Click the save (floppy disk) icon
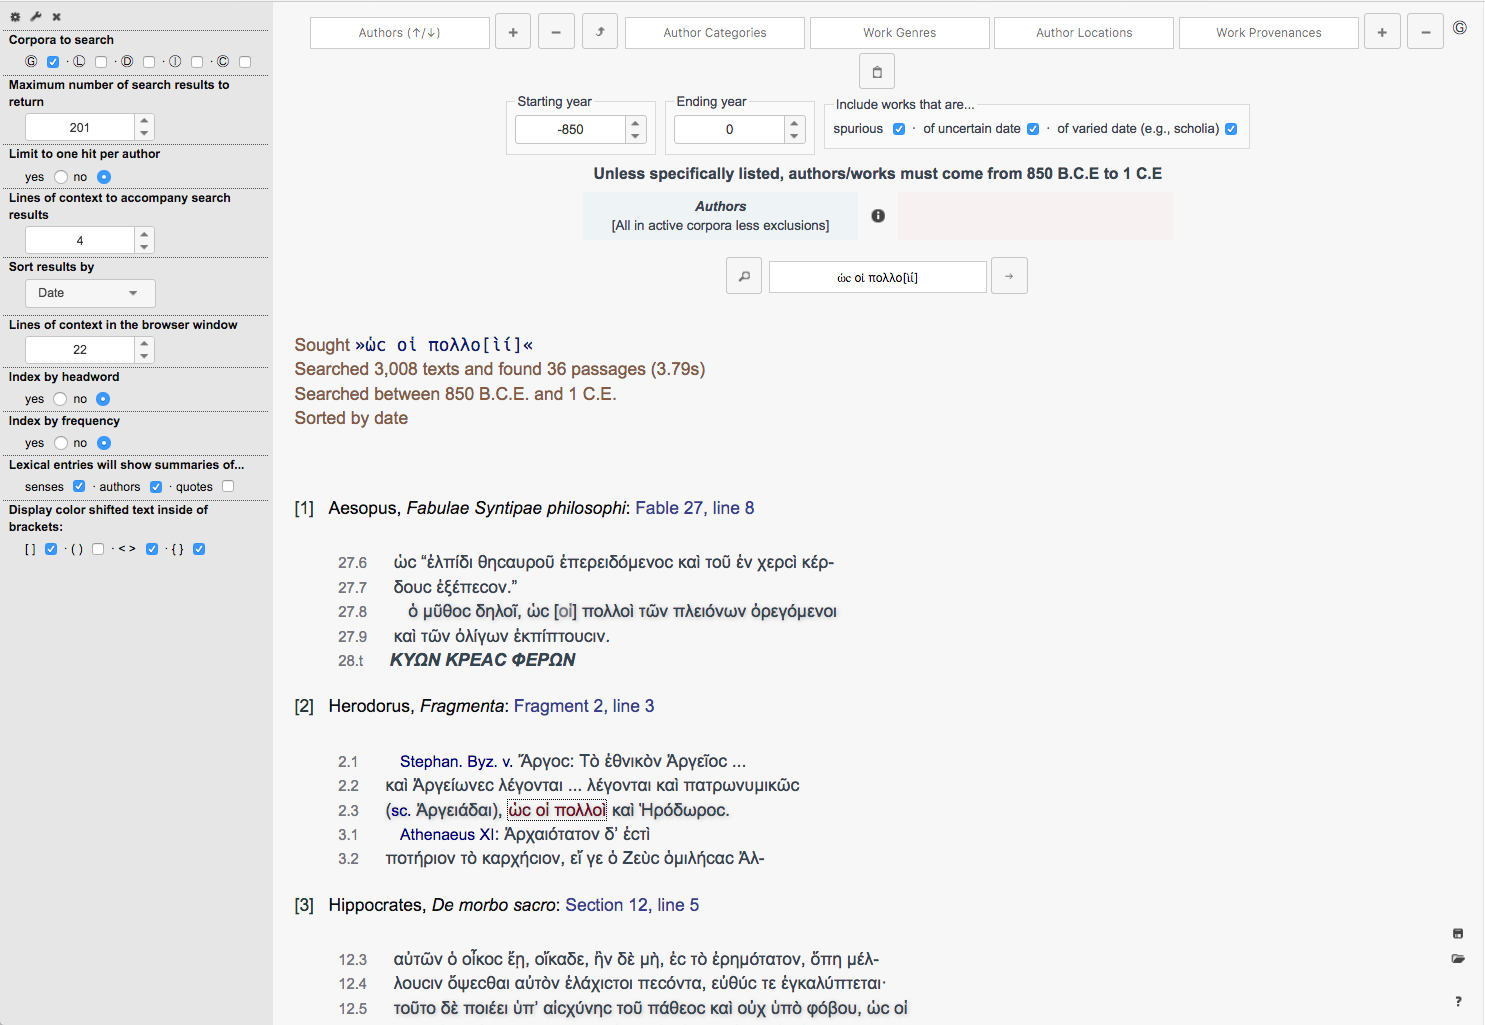The height and width of the screenshot is (1025, 1485). tap(1458, 934)
